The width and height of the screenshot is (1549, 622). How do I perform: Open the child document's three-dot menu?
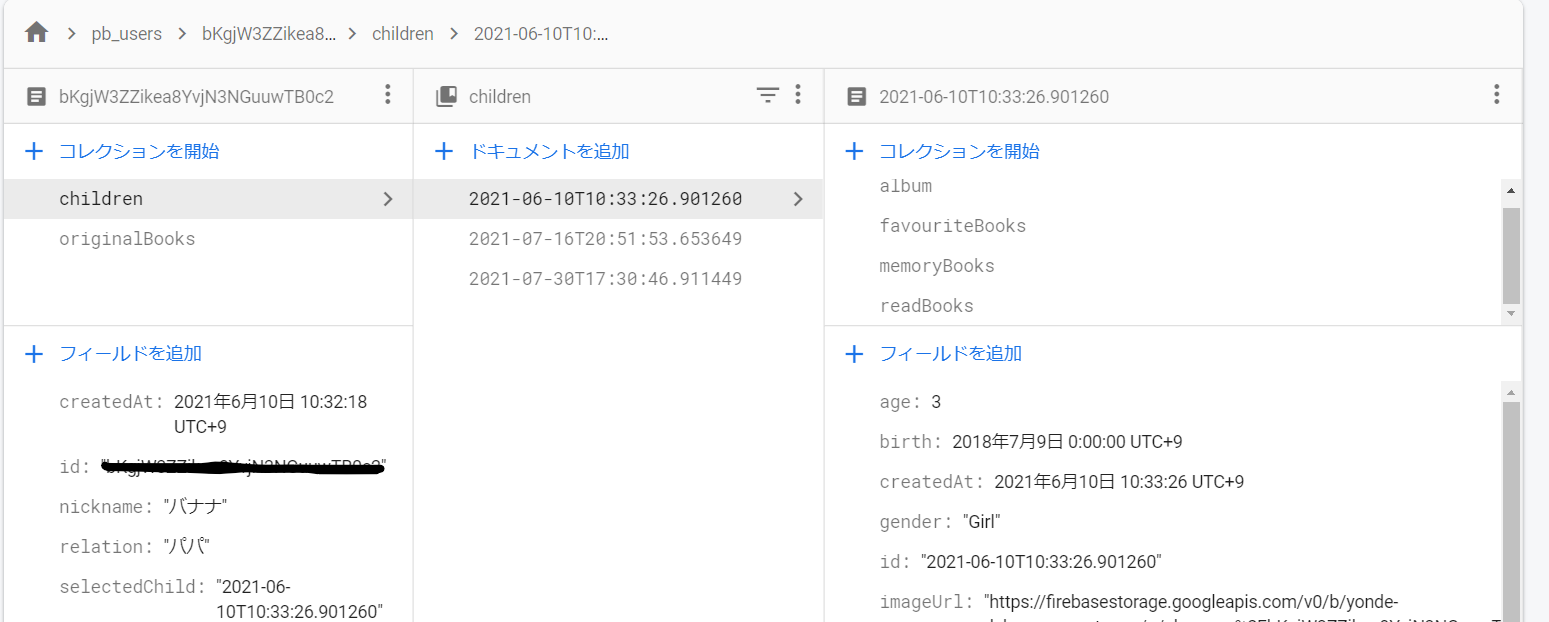(1496, 95)
